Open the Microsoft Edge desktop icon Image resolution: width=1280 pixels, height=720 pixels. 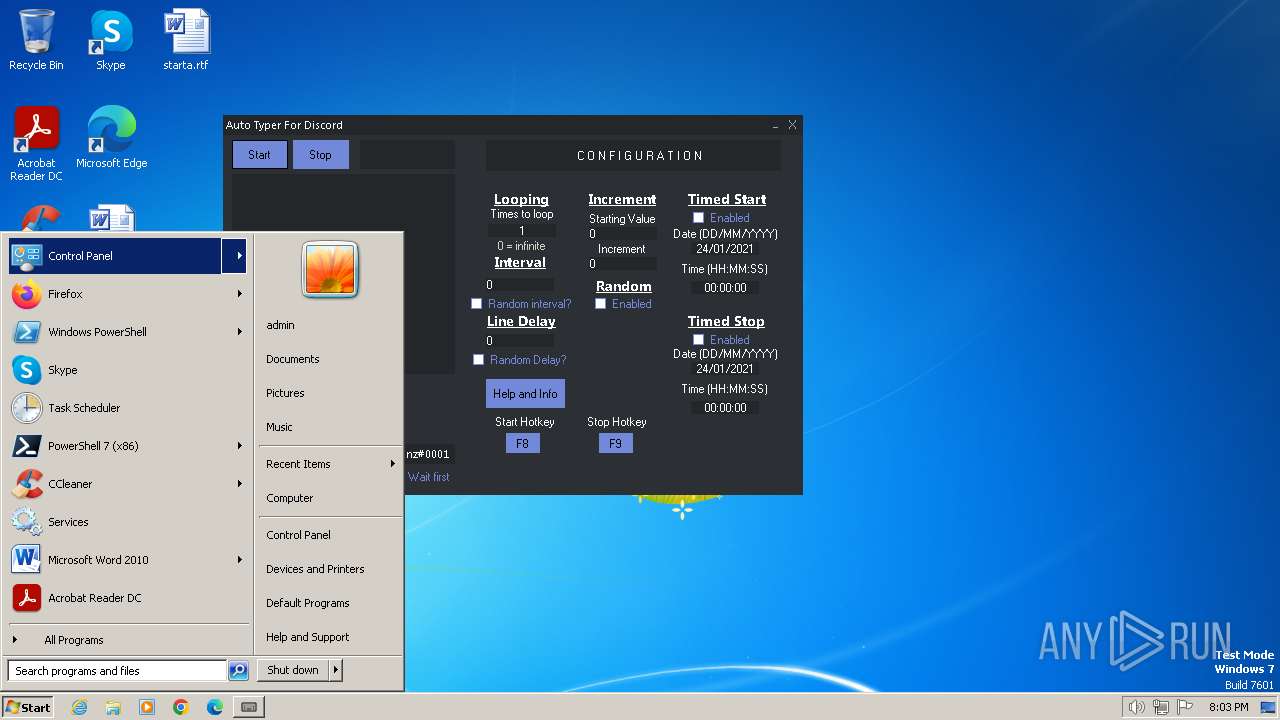coord(111,138)
